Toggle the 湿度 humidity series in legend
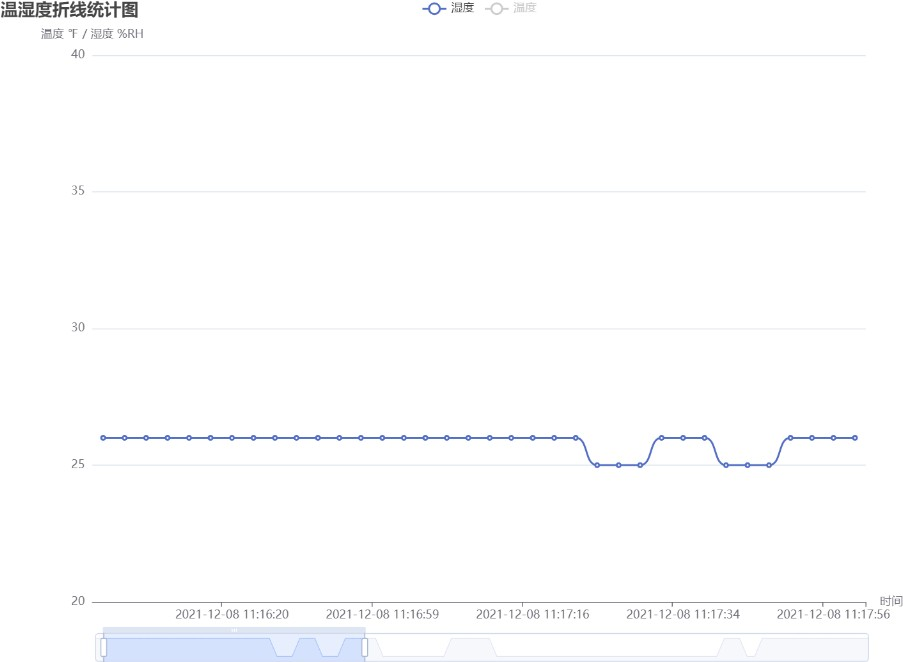 448,8
